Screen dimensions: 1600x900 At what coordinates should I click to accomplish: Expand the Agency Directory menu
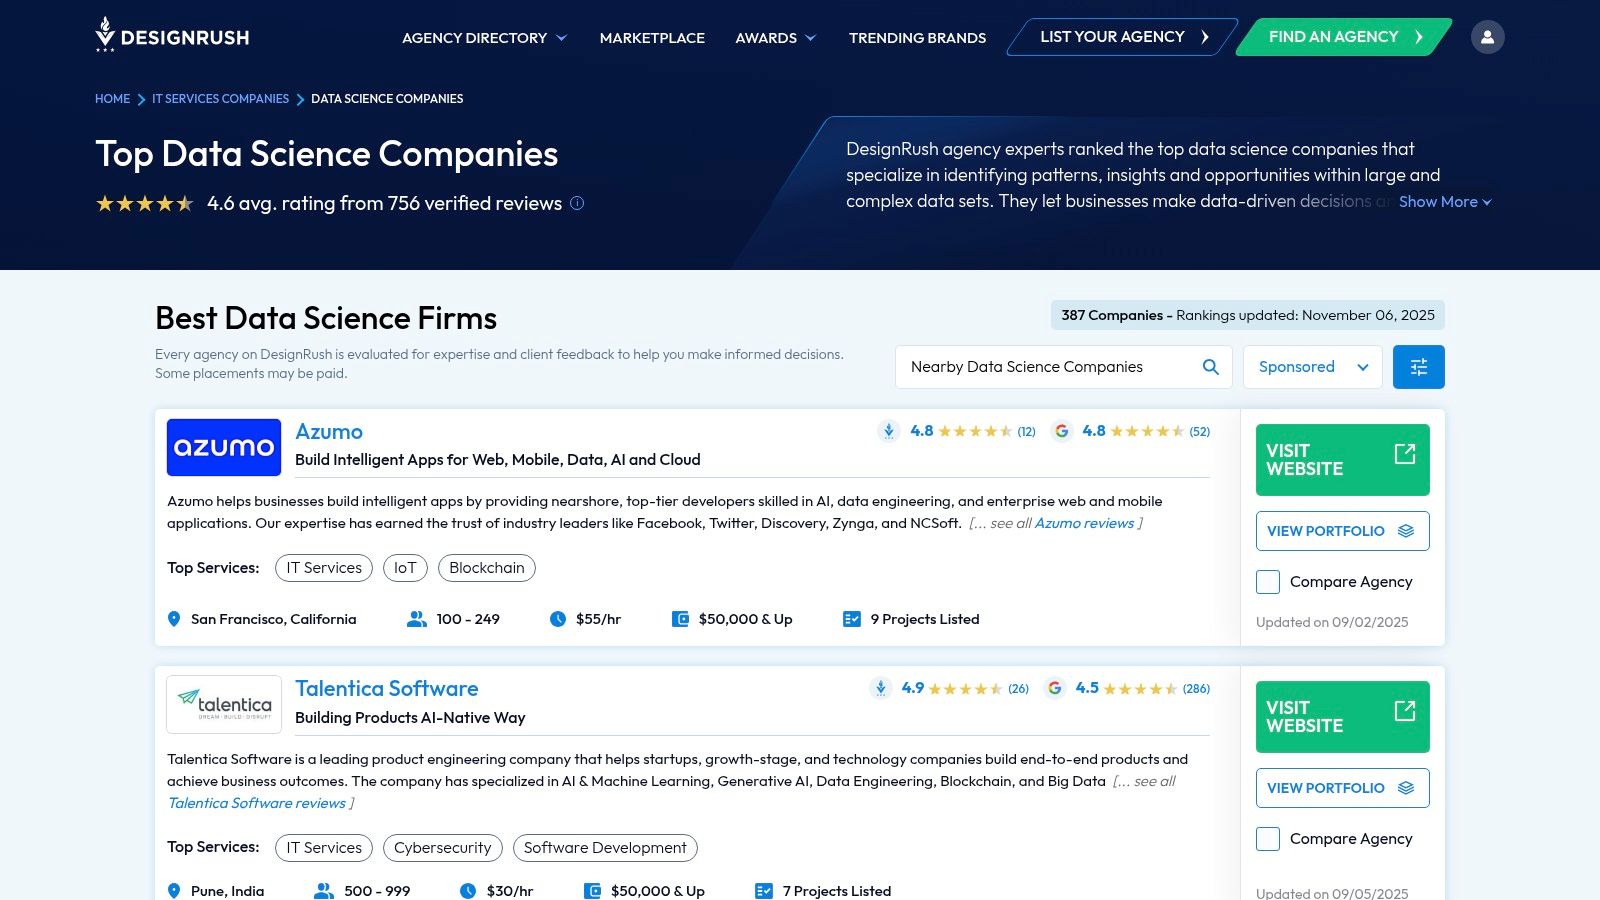click(484, 38)
